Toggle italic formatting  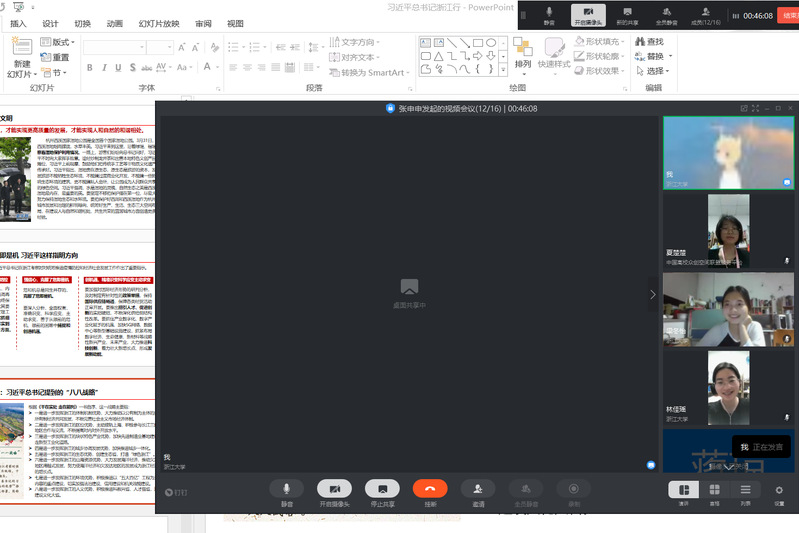coord(104,67)
